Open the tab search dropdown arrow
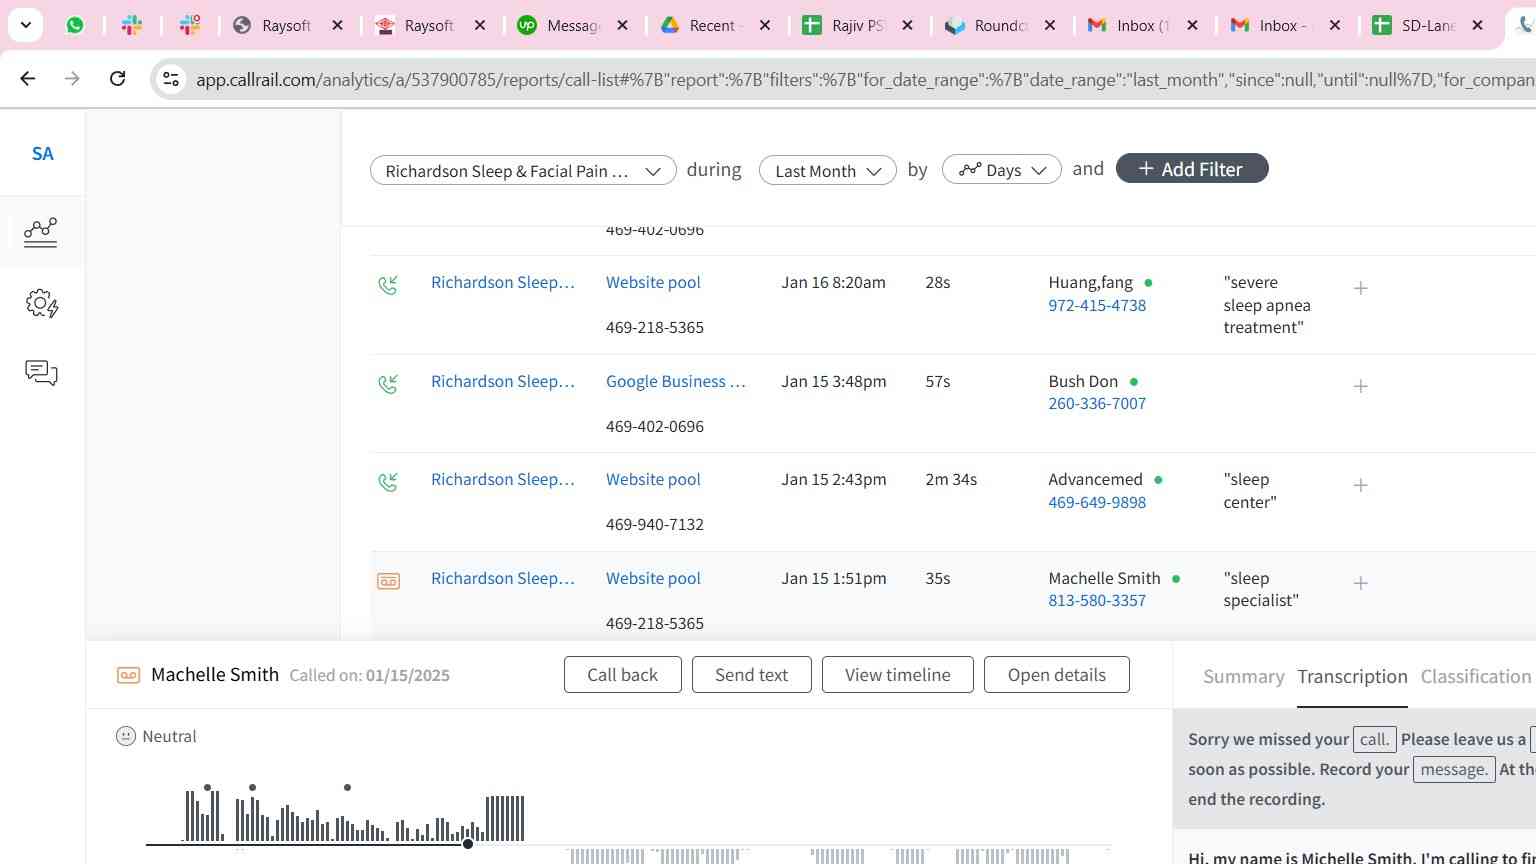 25,25
